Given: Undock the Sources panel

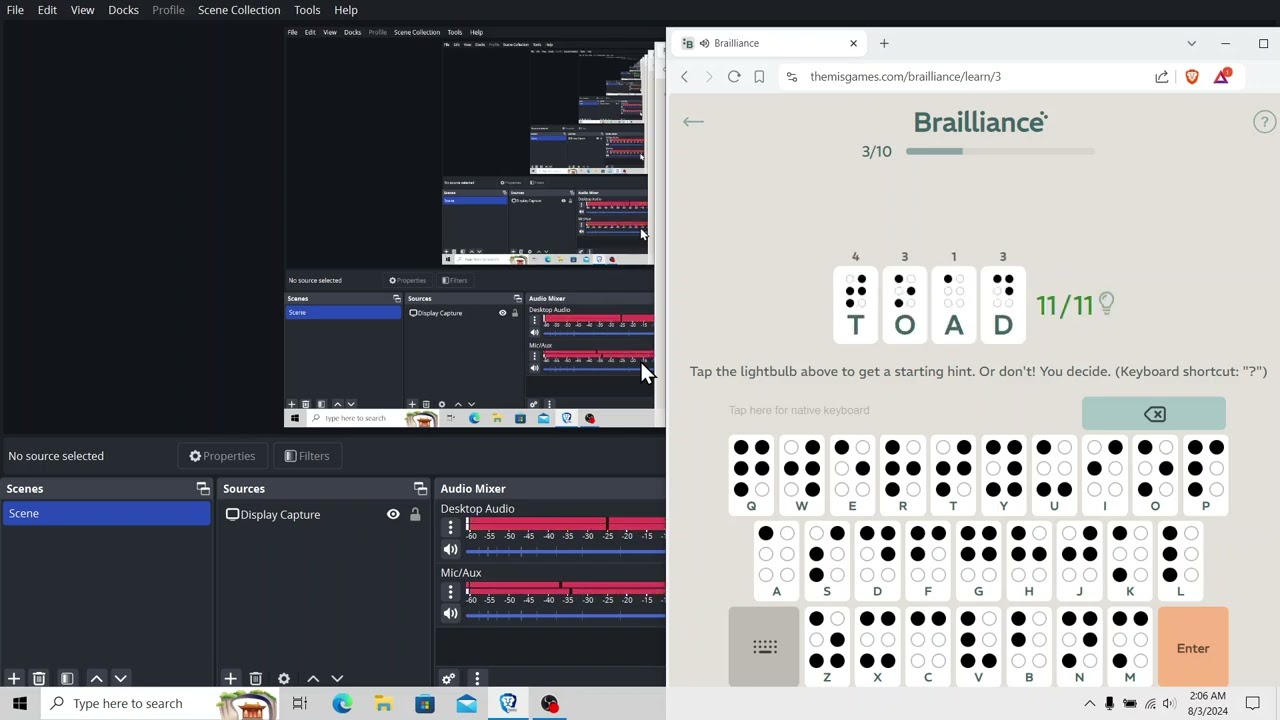Looking at the screenshot, I should point(420,488).
